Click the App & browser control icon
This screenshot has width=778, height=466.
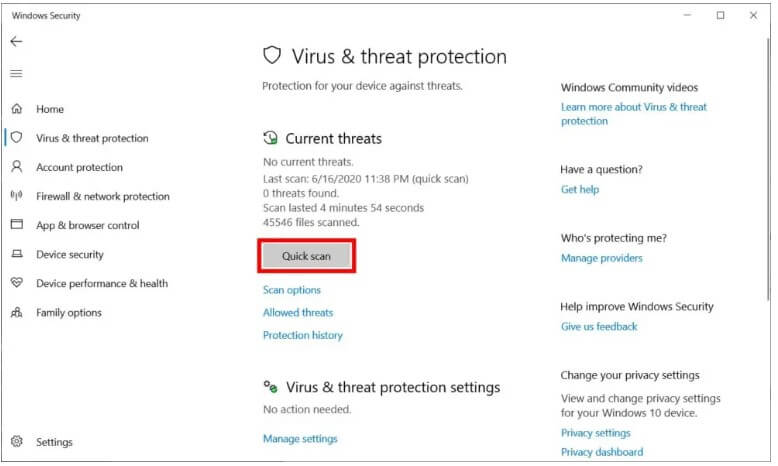click(x=17, y=225)
